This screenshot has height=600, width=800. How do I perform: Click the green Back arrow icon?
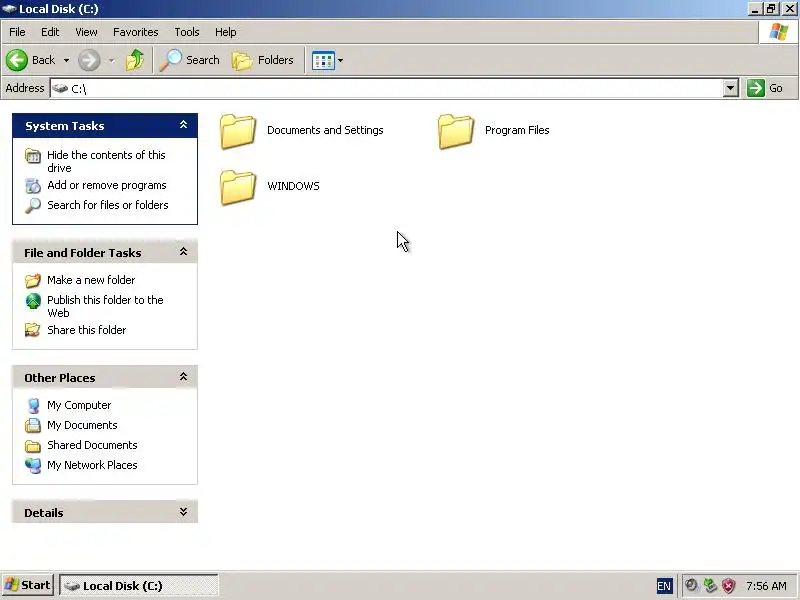(17, 60)
